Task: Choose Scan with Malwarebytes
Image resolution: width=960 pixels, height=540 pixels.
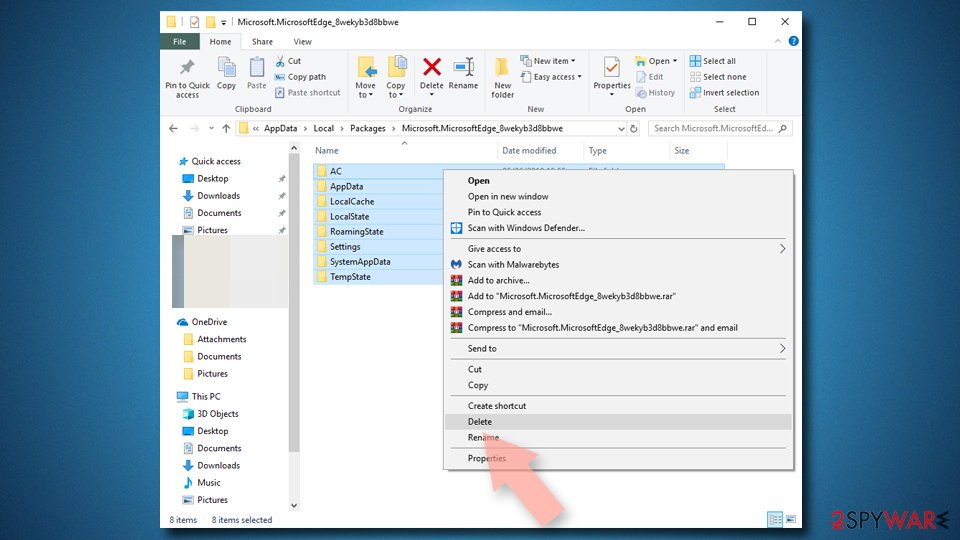Action: [618, 264]
